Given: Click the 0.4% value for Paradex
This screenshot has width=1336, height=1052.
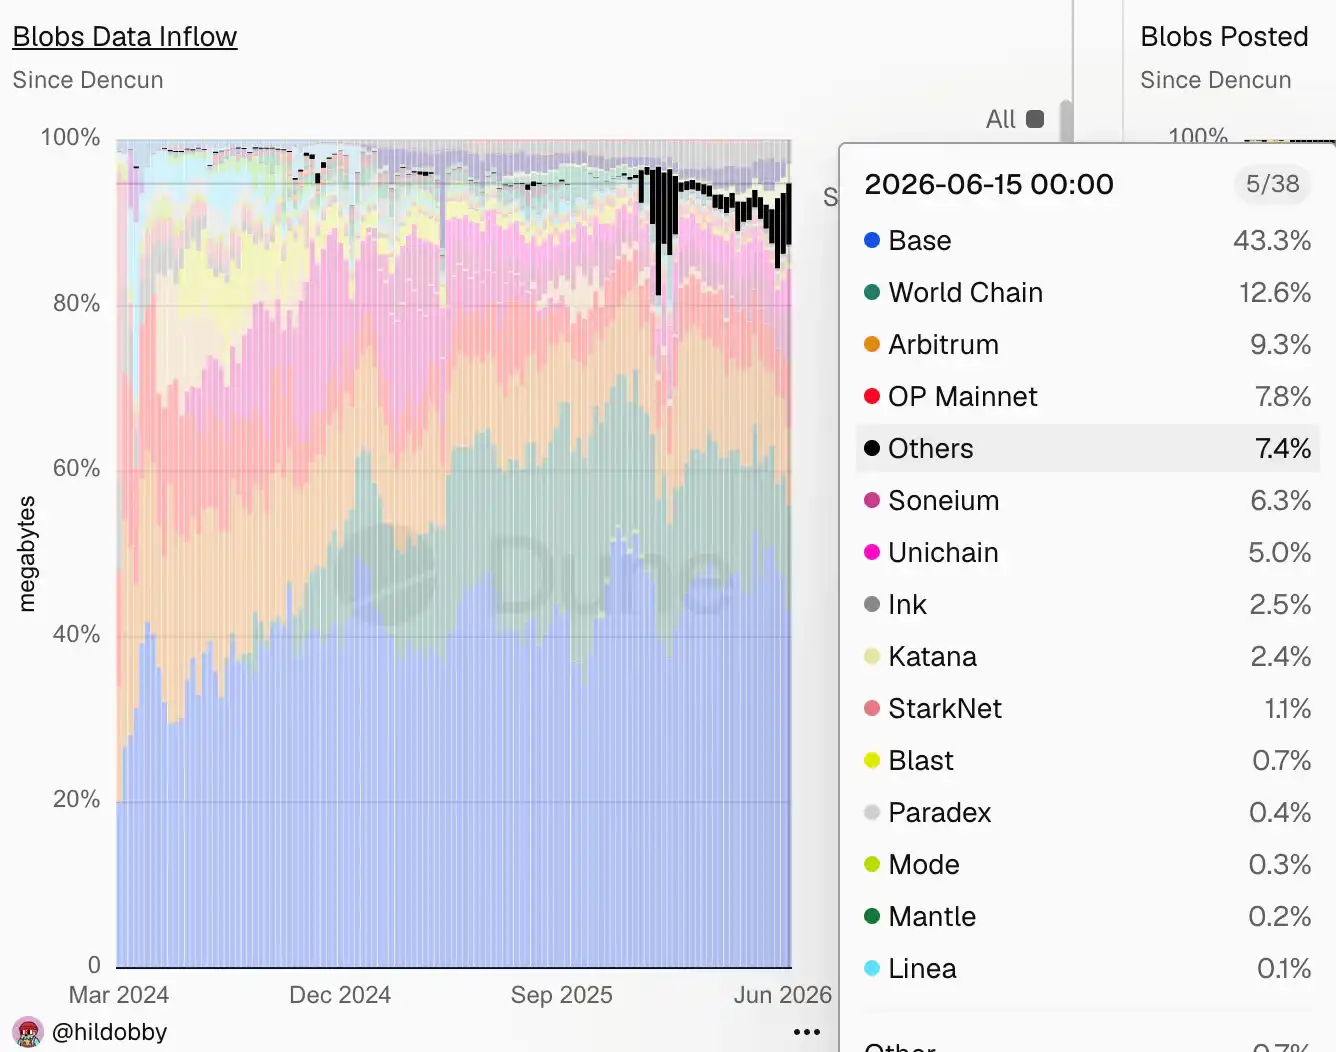Looking at the screenshot, I should 1280,812.
